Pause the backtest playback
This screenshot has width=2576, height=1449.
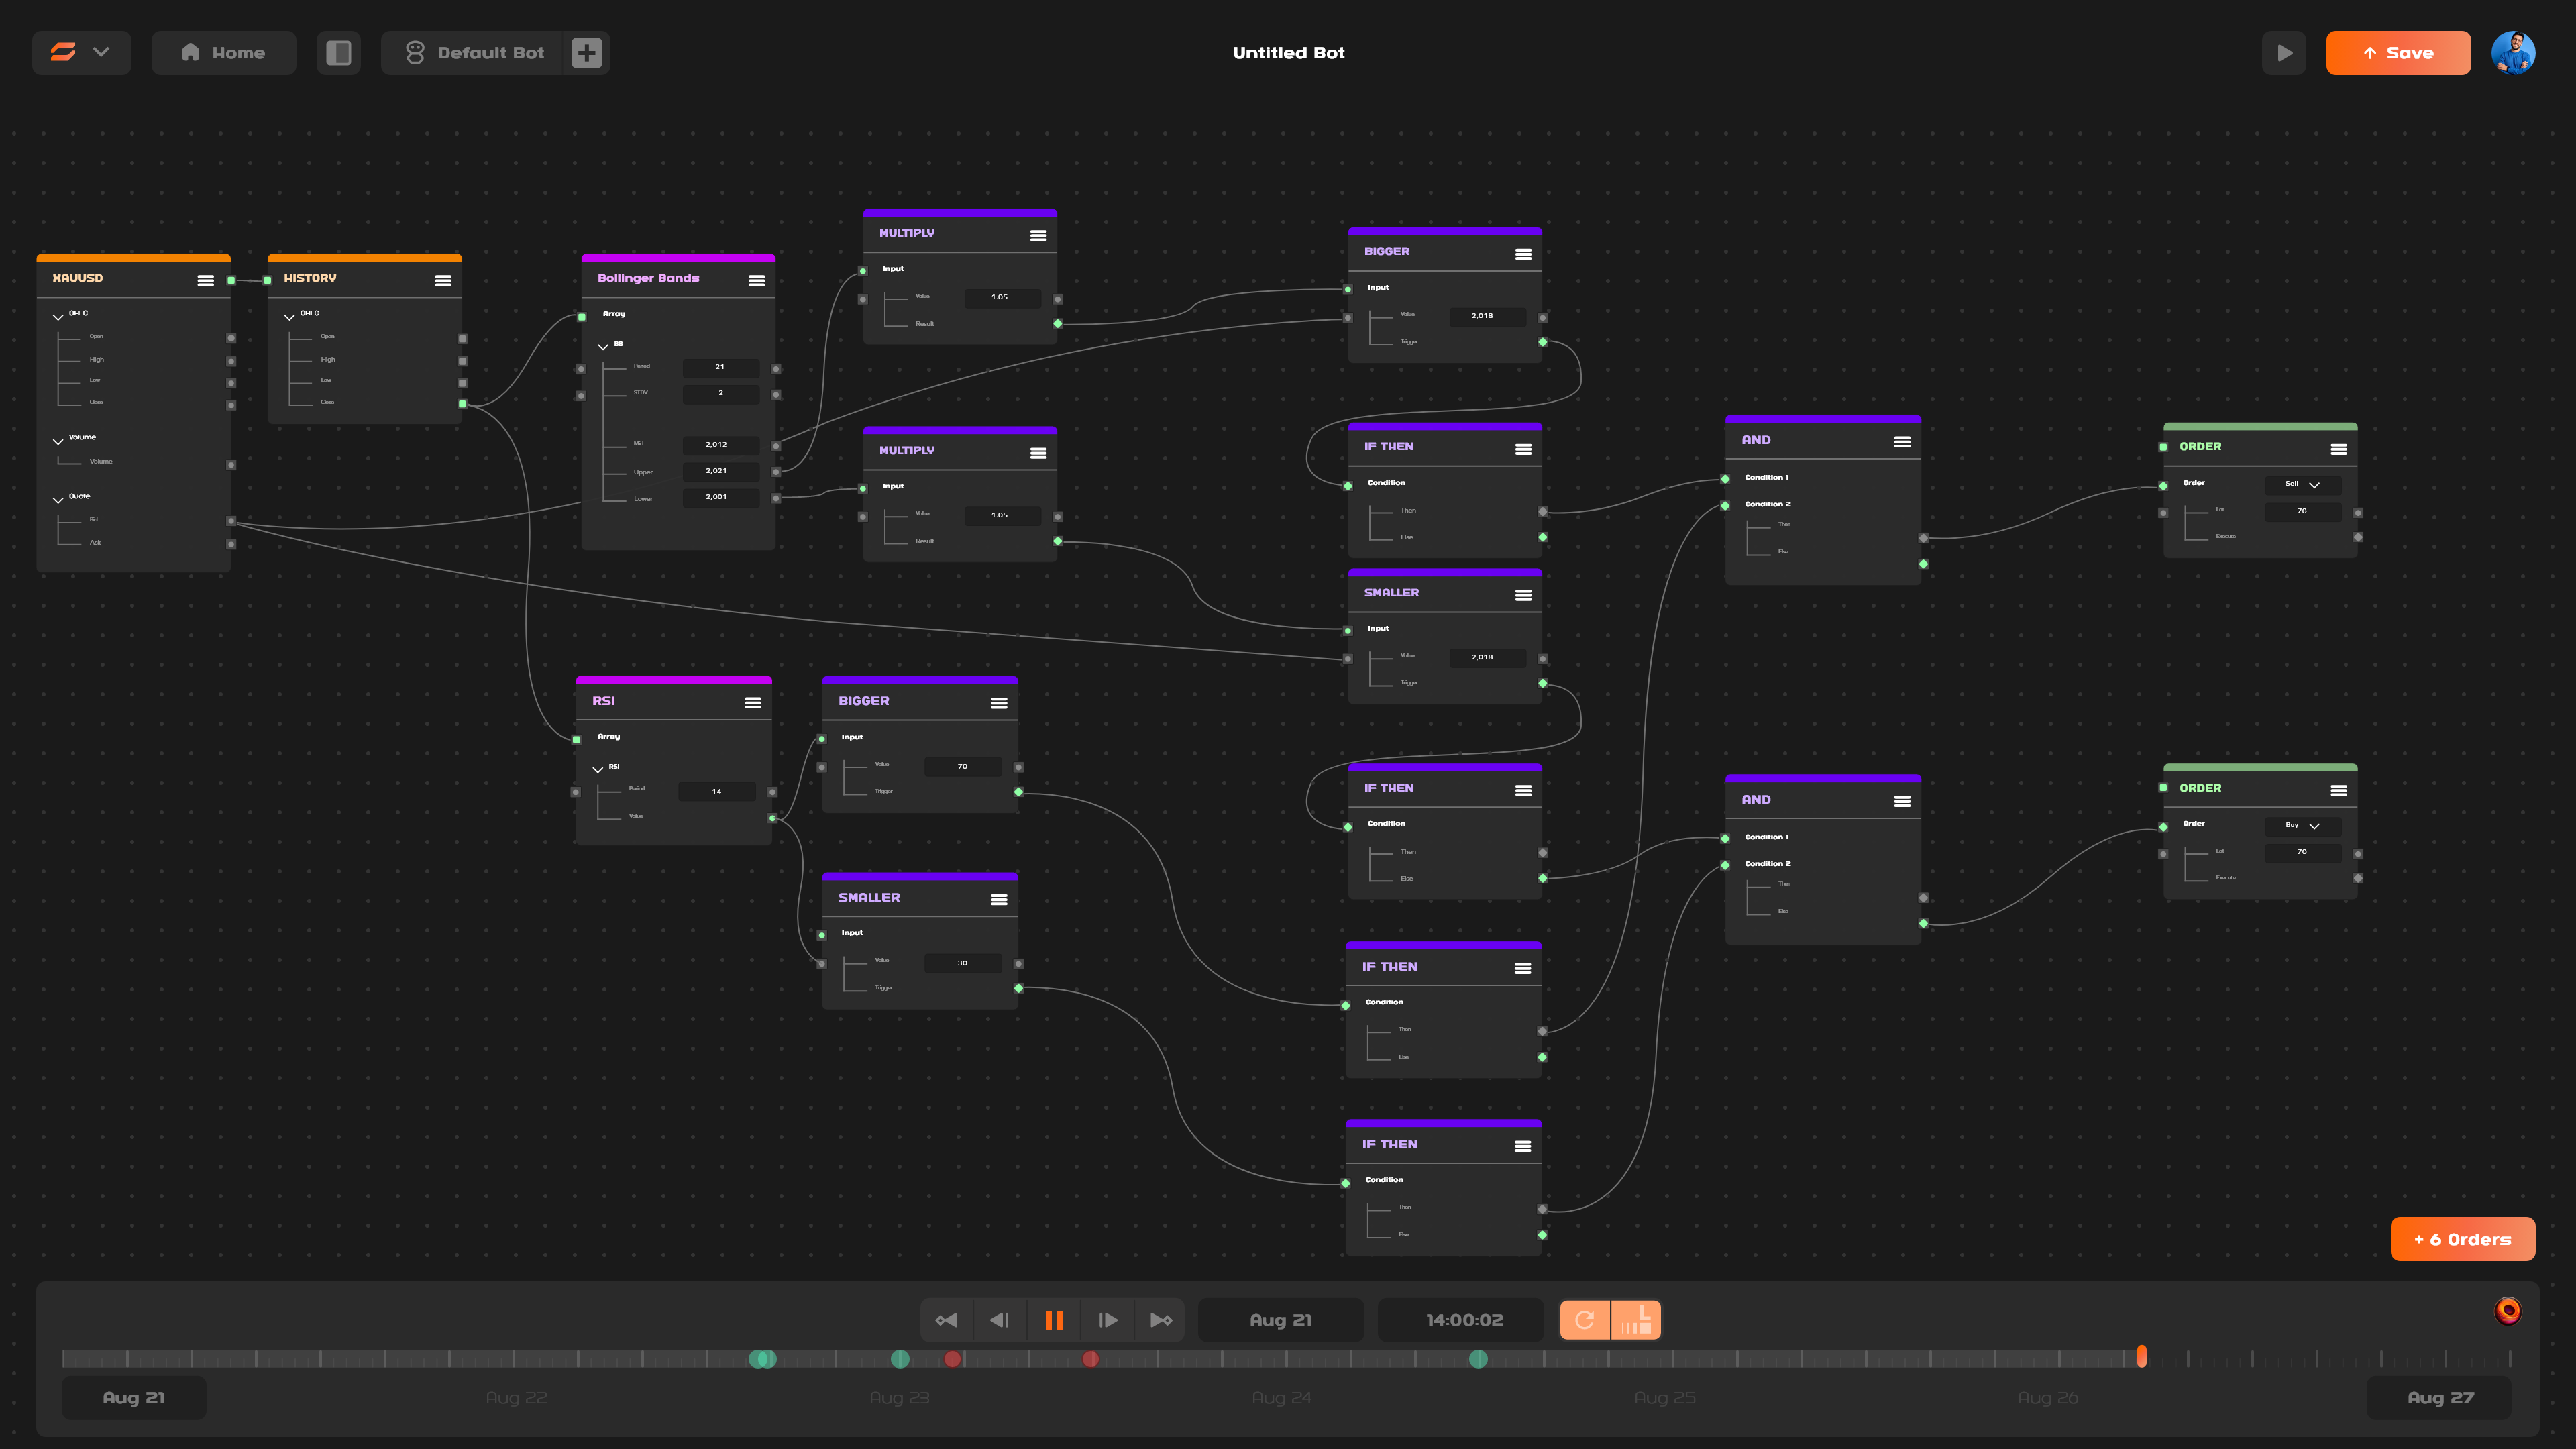(1053, 1320)
